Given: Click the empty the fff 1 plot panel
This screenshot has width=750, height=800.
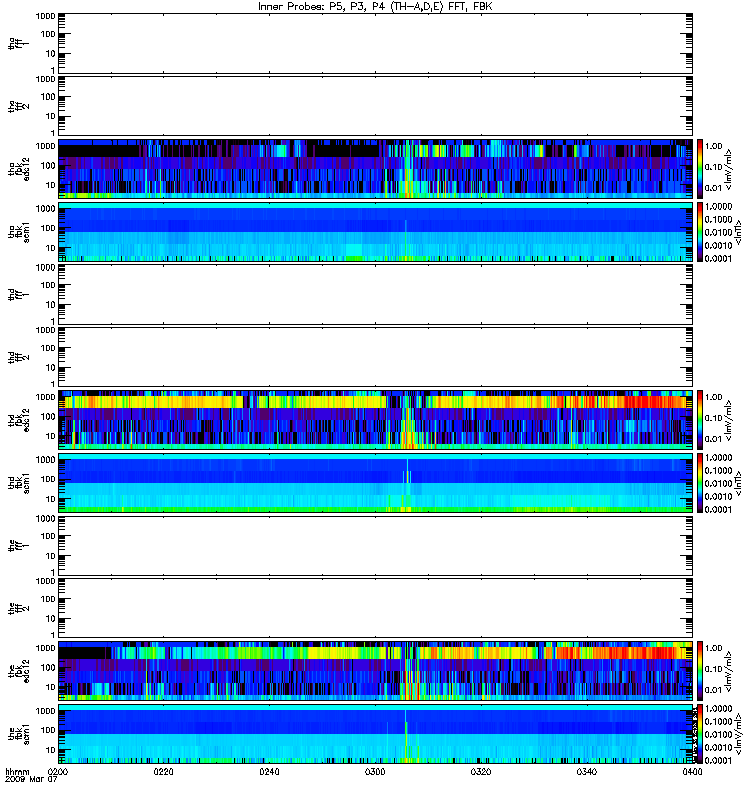Looking at the screenshot, I should point(376,545).
